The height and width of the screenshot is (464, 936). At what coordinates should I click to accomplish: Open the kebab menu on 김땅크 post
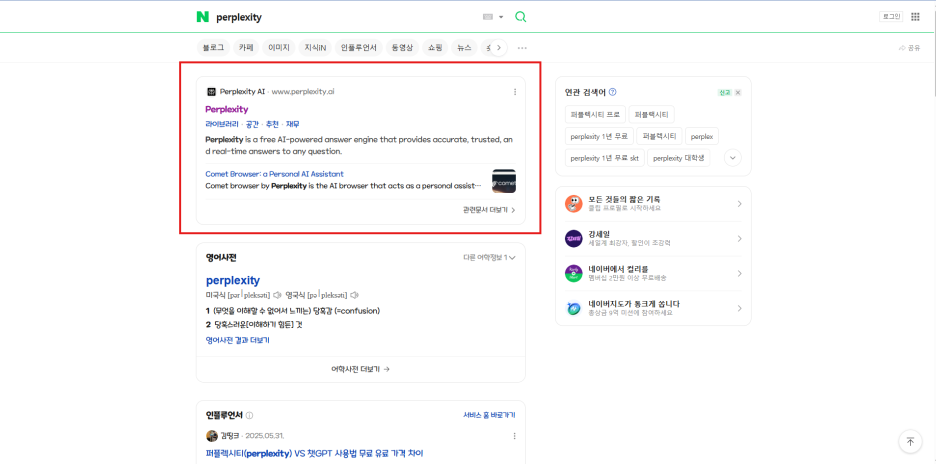tap(515, 436)
